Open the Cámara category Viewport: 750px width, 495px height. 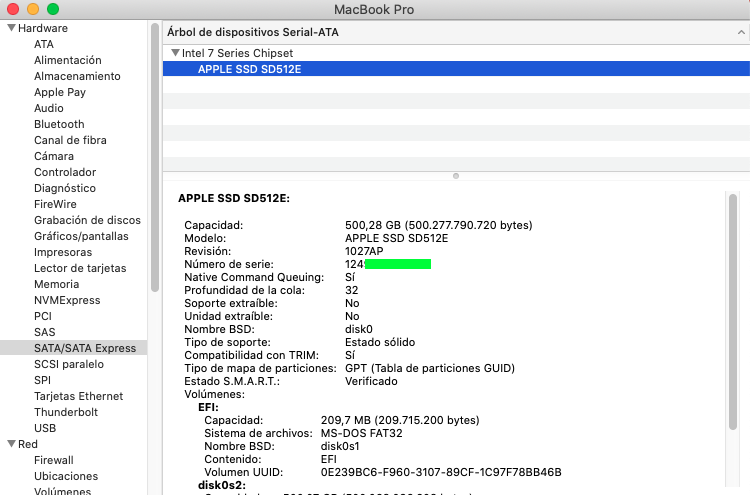click(x=54, y=156)
